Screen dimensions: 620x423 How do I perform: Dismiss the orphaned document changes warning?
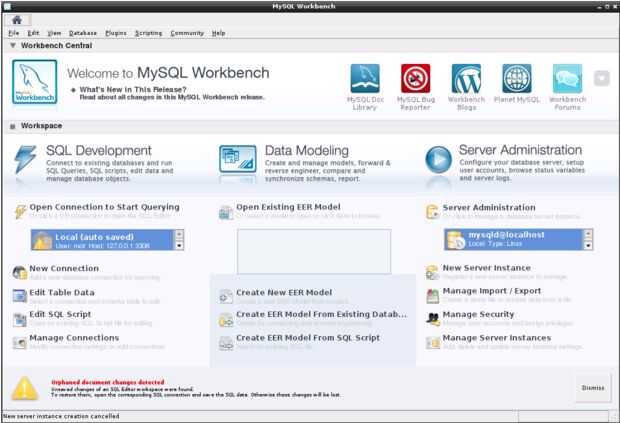593,388
